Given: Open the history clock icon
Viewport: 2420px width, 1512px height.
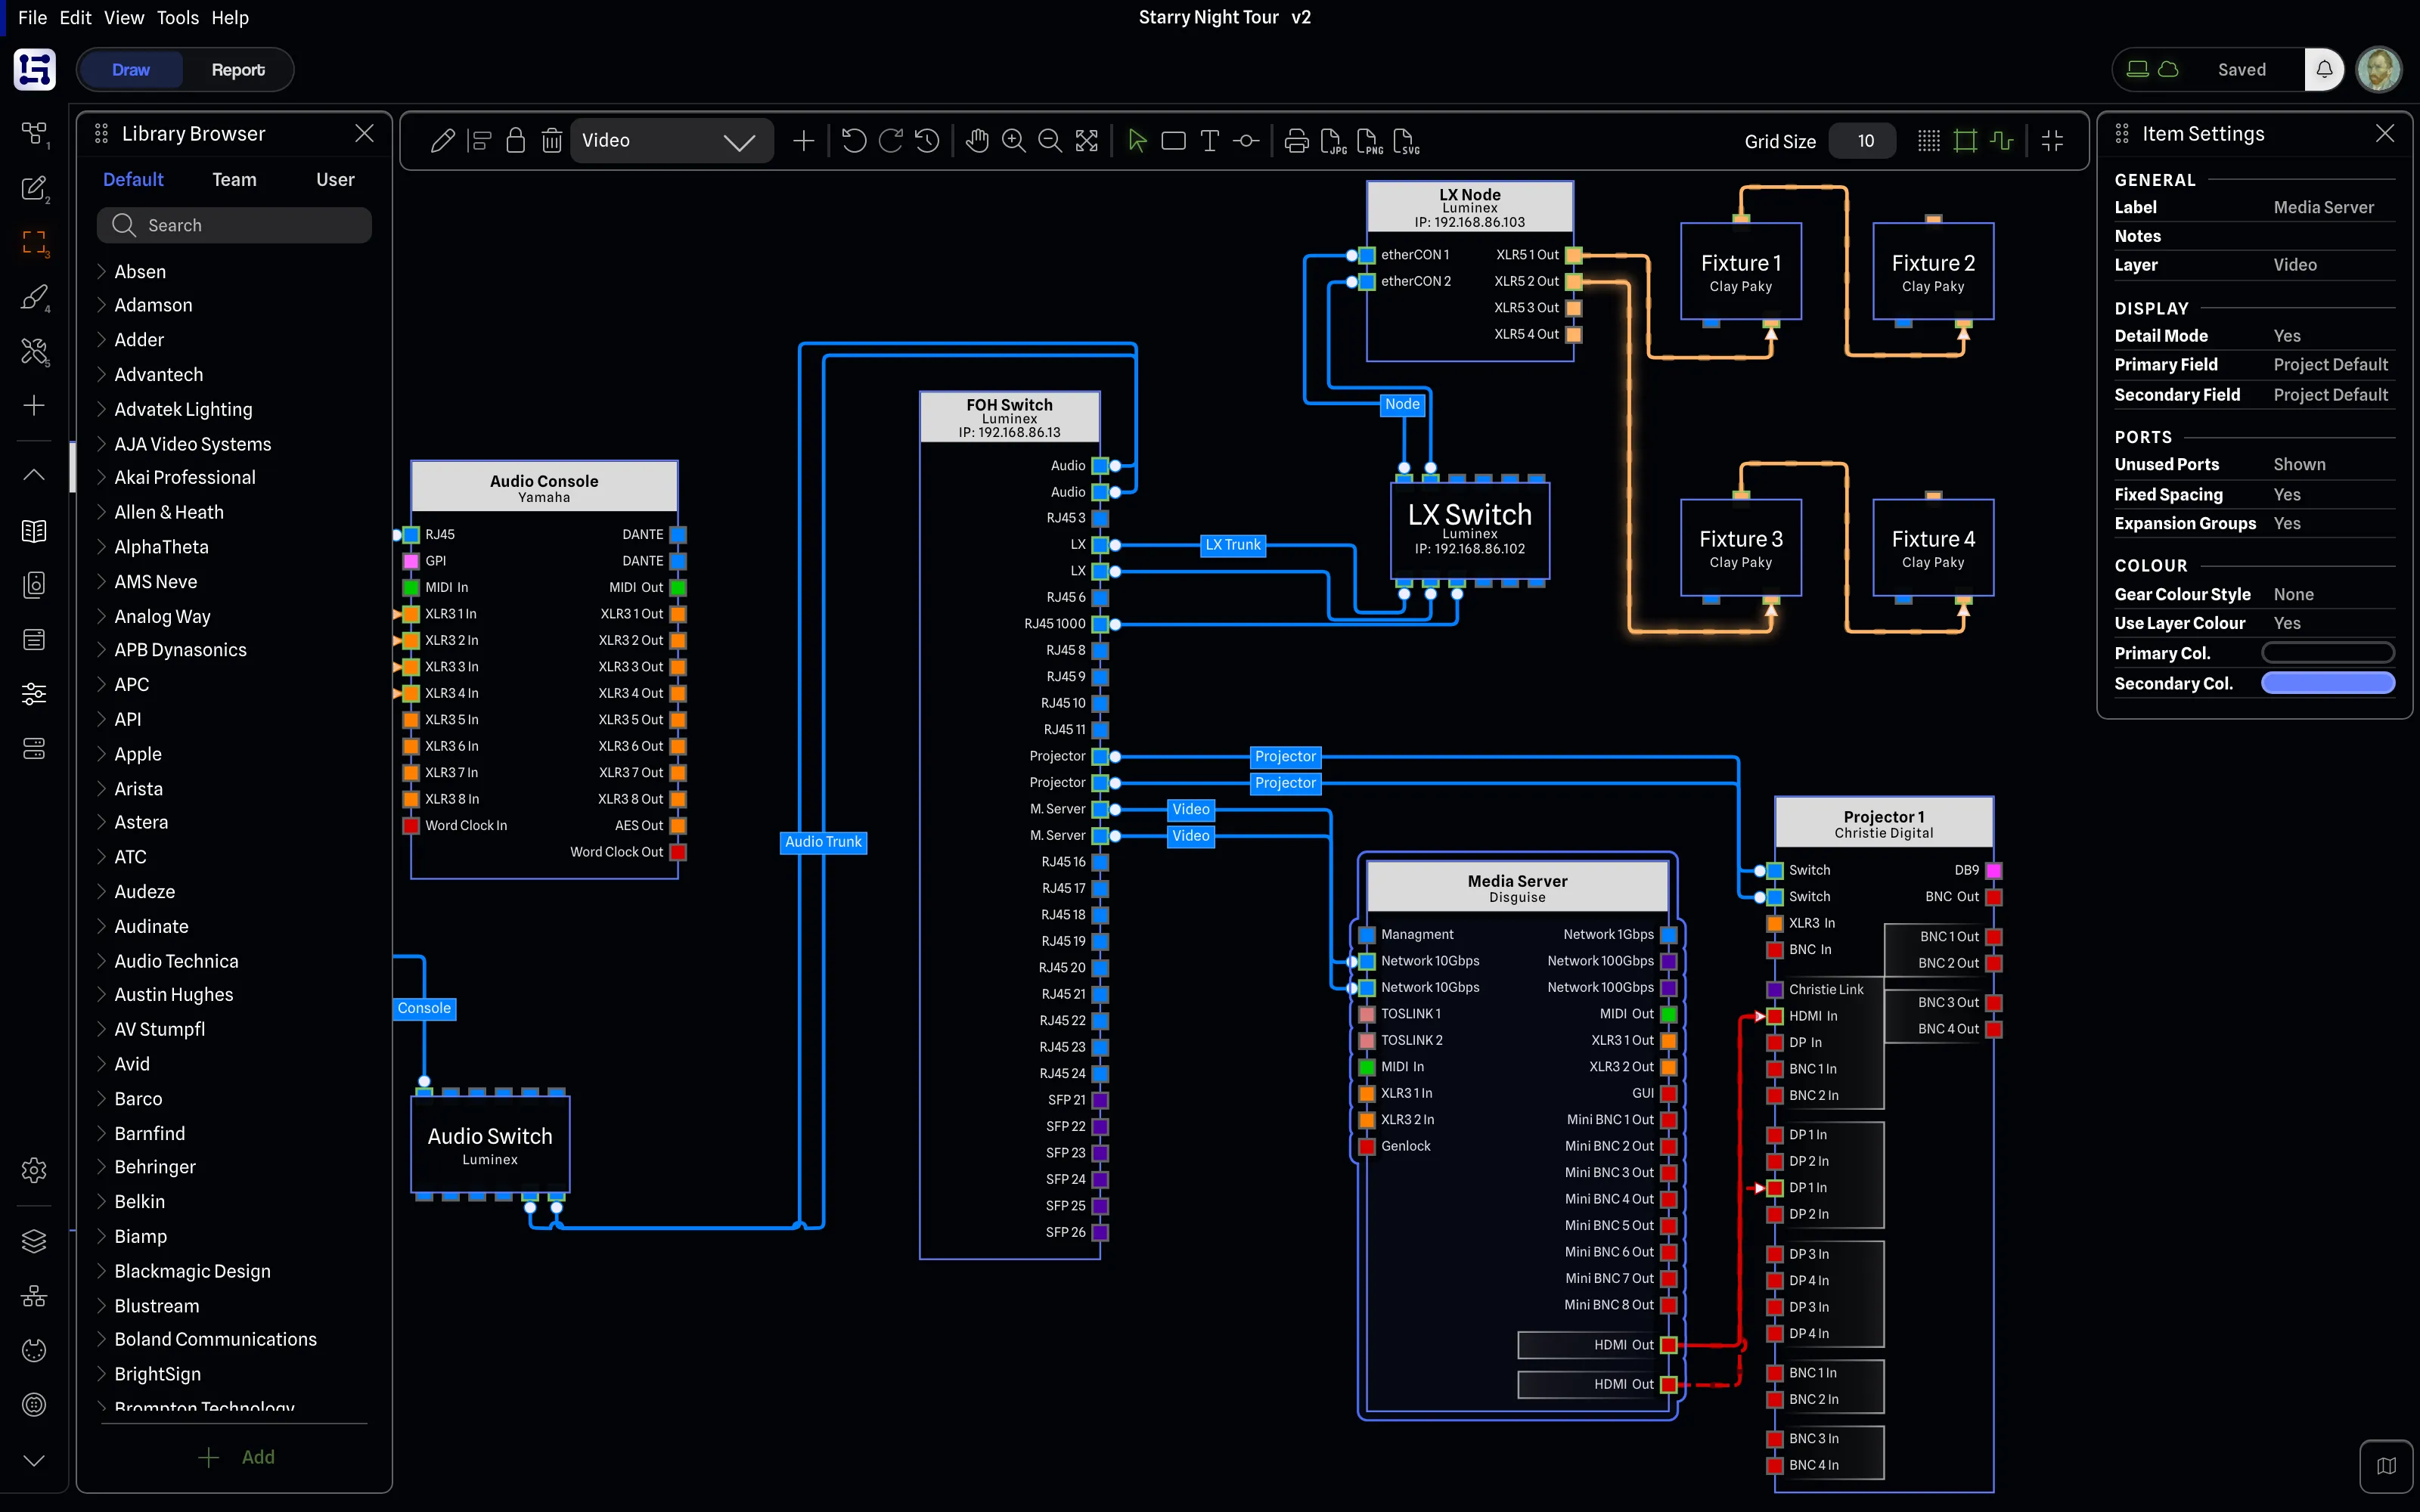Looking at the screenshot, I should tap(927, 141).
